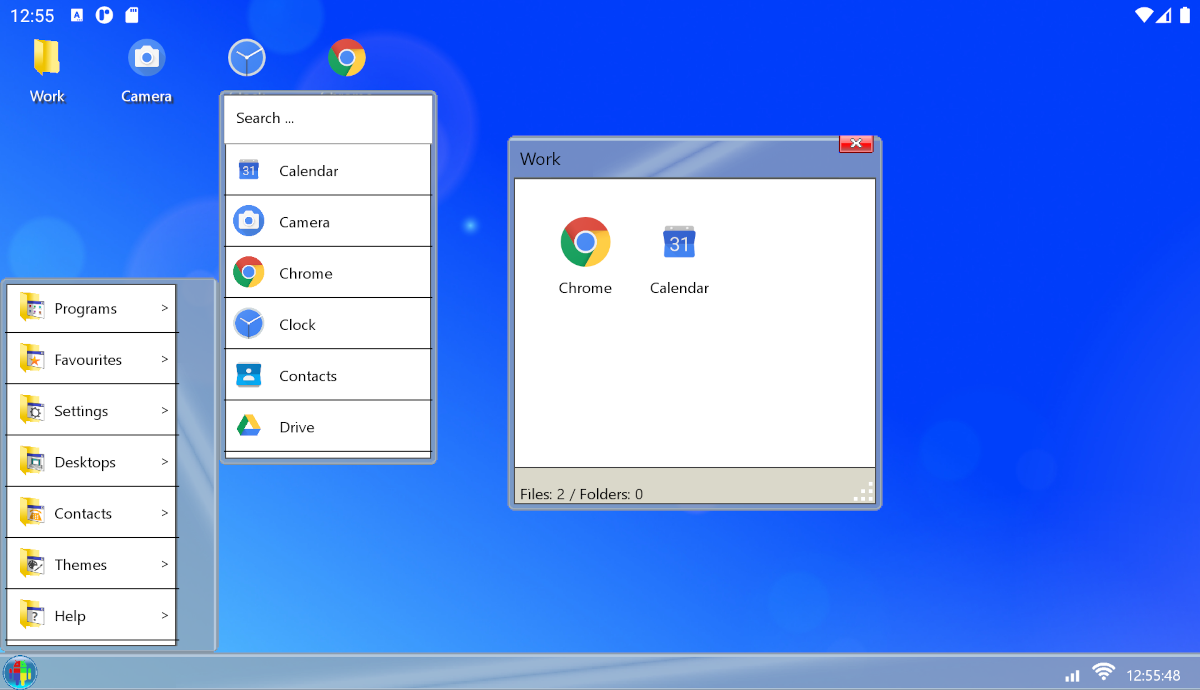Click the taskbar clock showing 12:55:48

coord(1153,675)
